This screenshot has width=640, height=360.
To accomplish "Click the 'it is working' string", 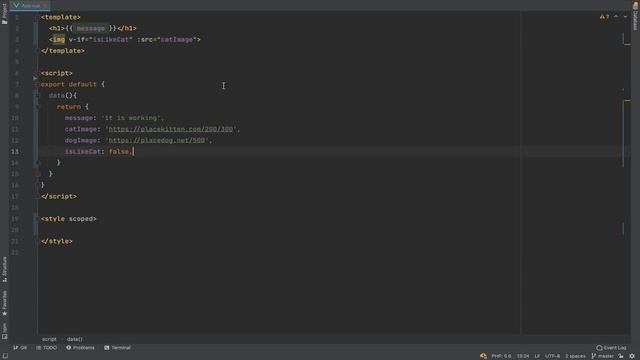I will pyautogui.click(x=131, y=118).
